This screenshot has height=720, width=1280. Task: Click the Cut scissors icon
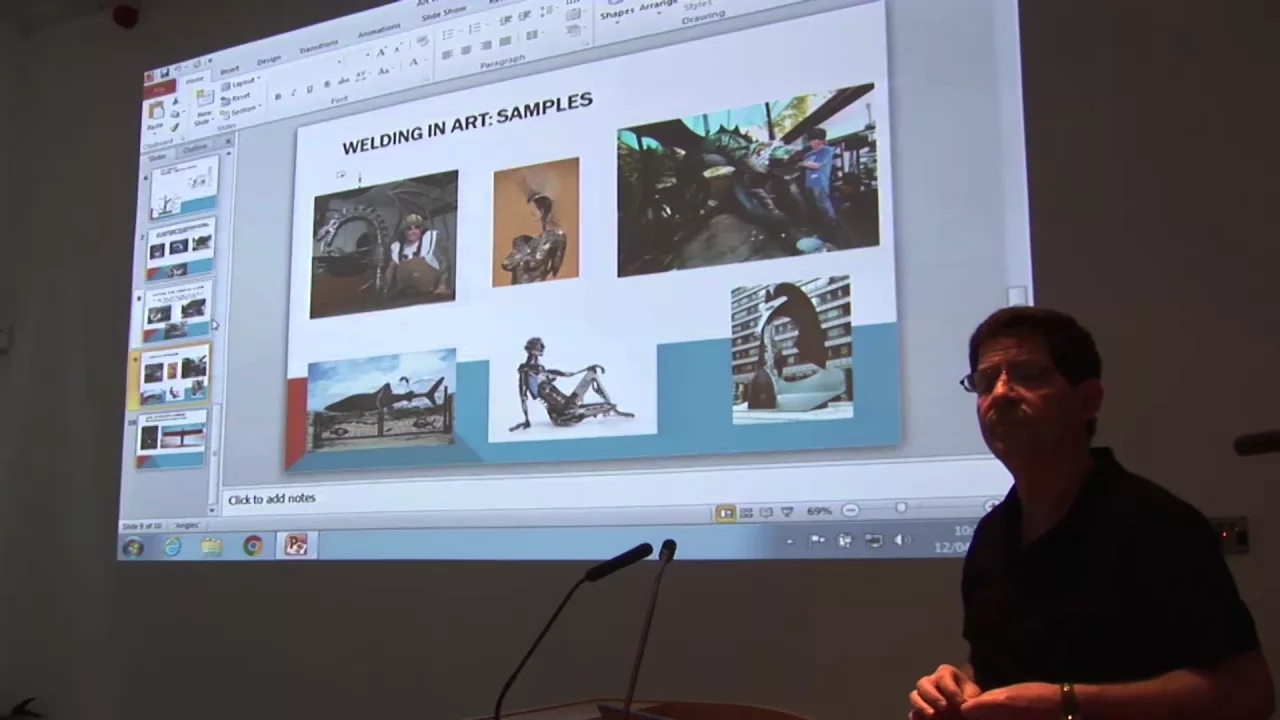pos(175,102)
